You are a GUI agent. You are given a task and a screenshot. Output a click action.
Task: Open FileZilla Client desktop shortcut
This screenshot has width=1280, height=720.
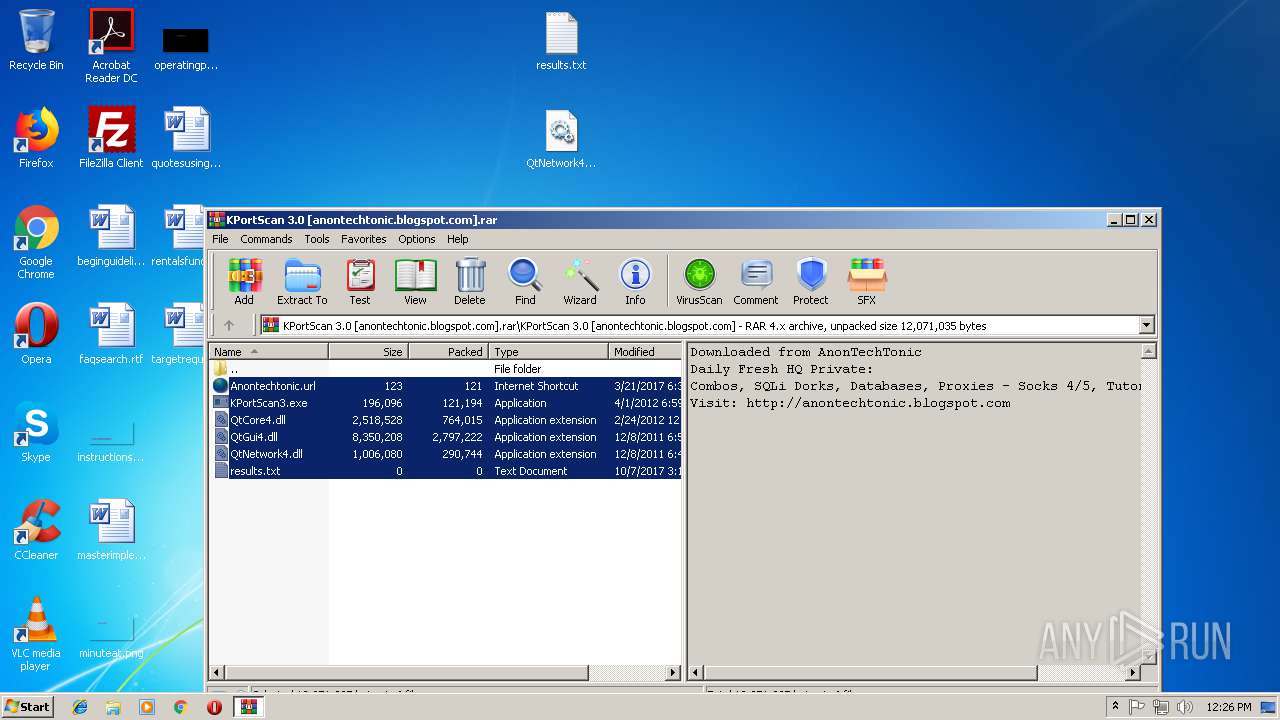pyautogui.click(x=111, y=138)
